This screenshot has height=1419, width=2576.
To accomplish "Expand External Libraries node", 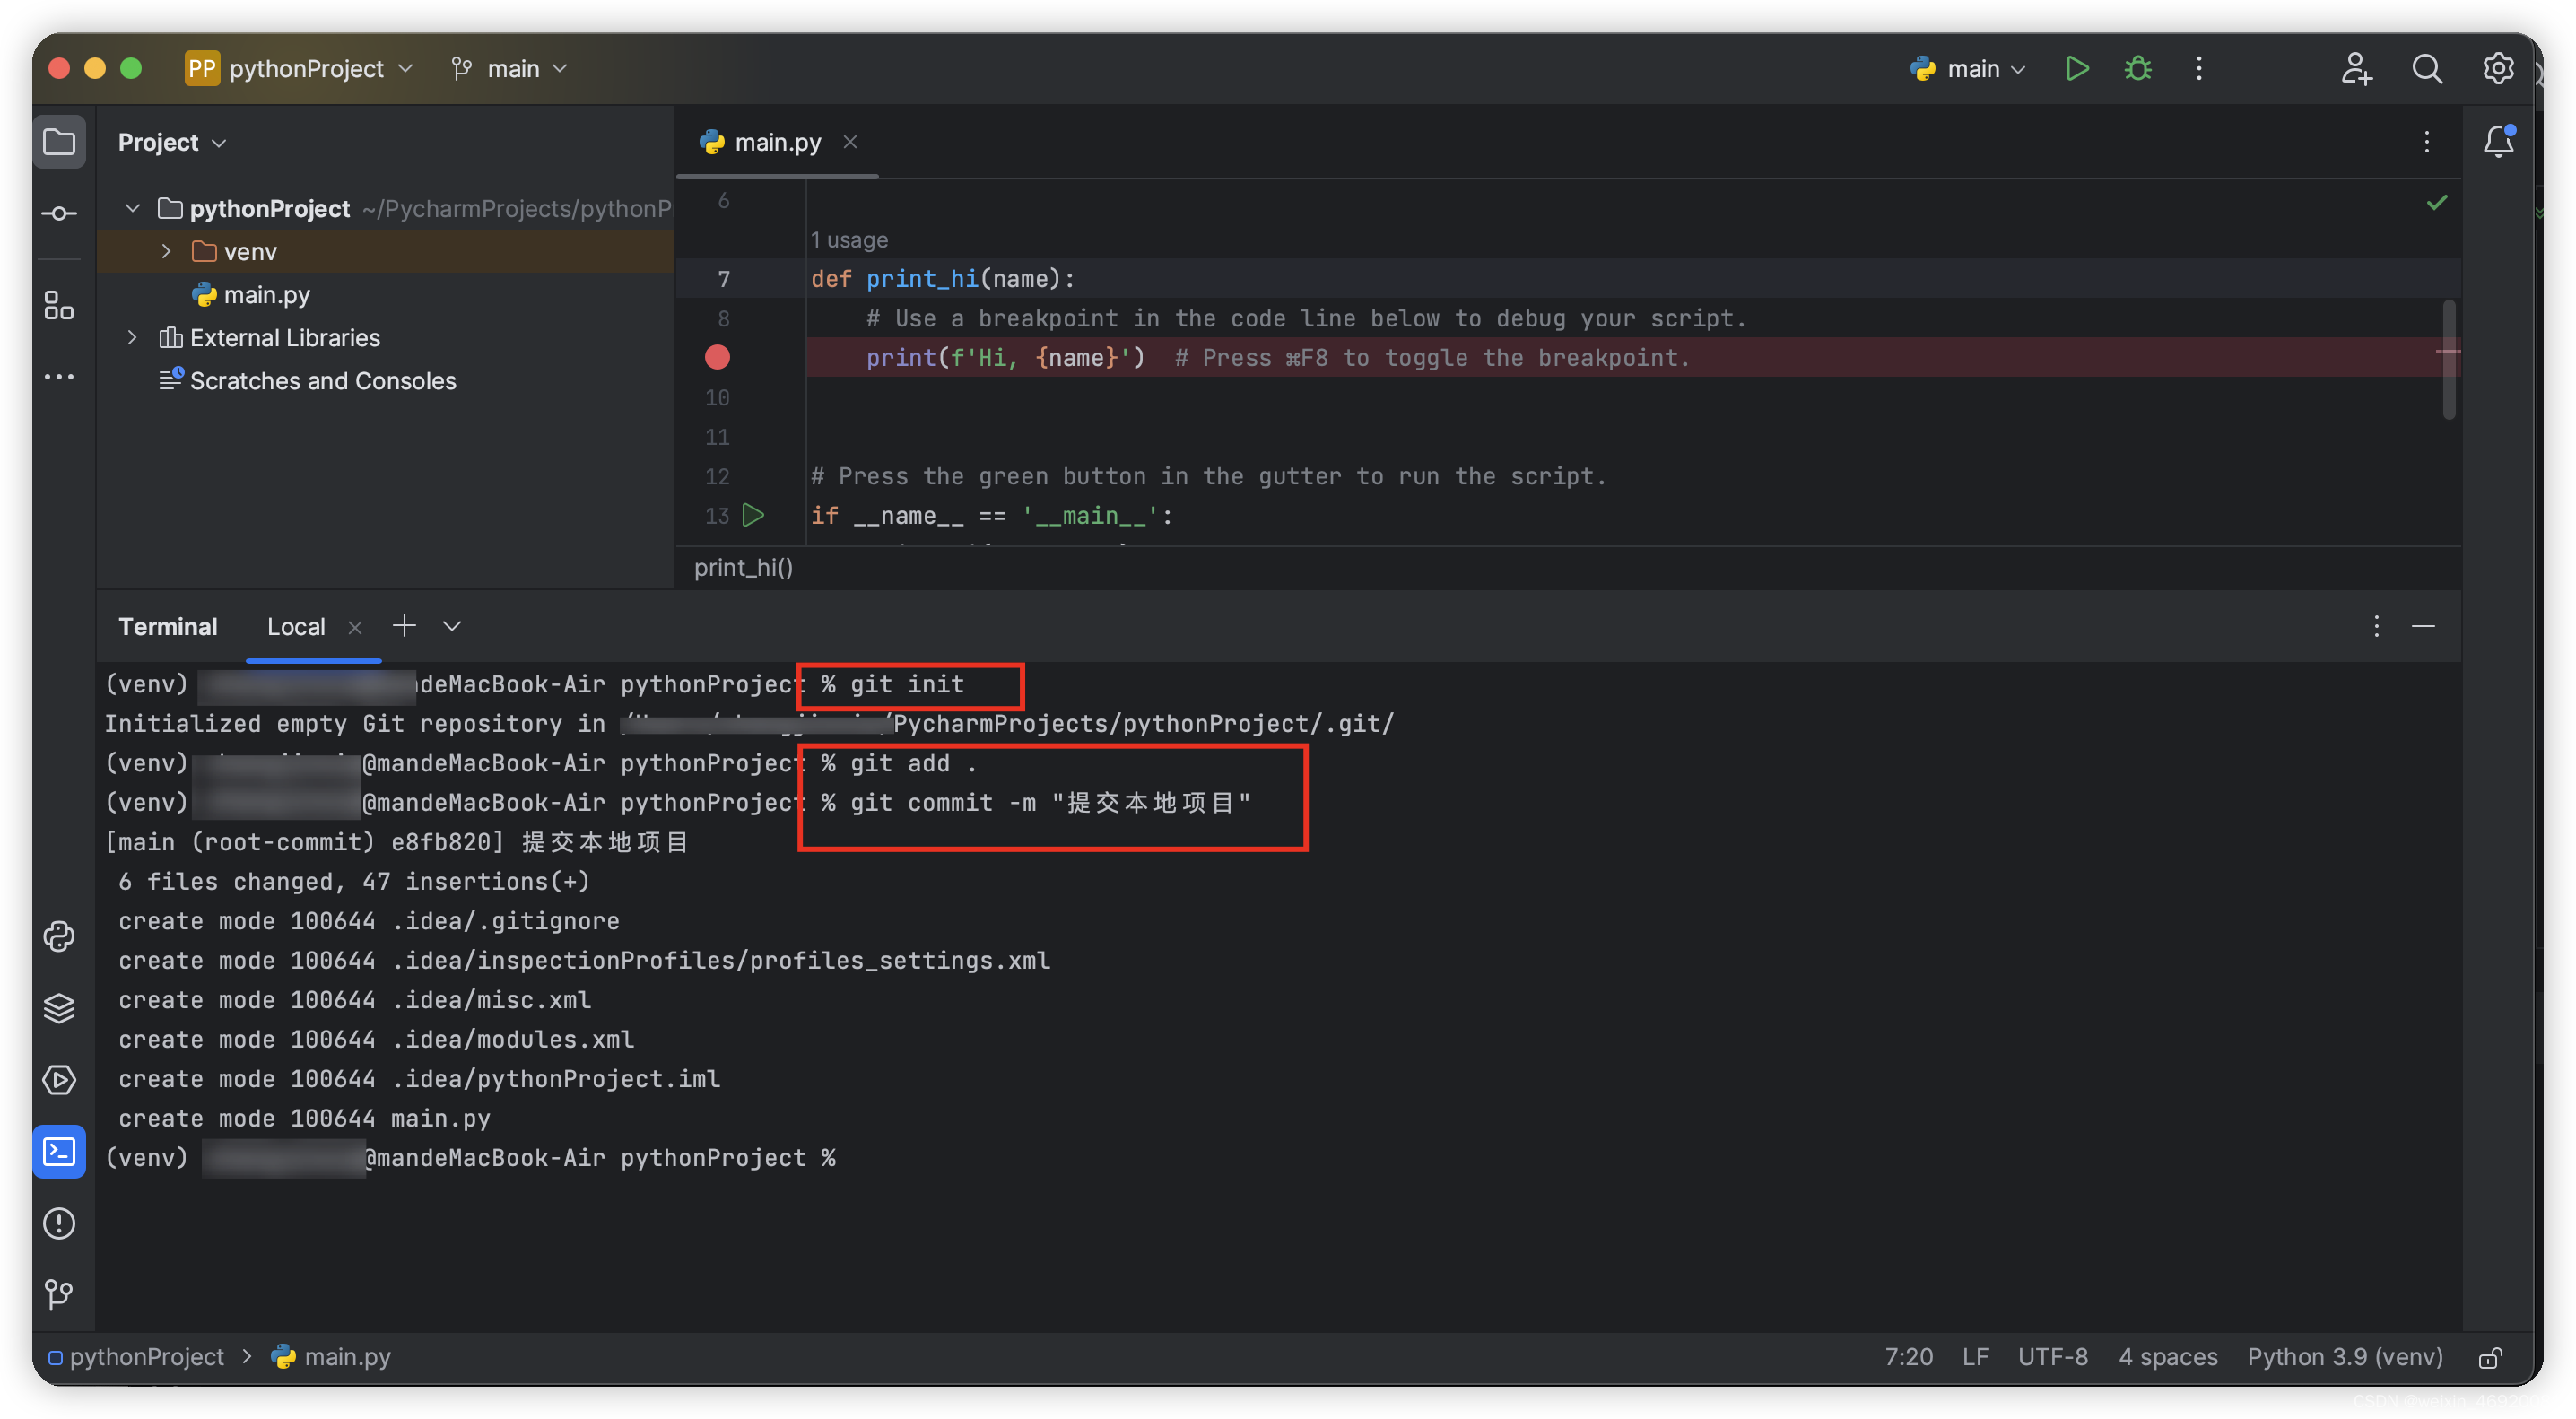I will pos(132,337).
